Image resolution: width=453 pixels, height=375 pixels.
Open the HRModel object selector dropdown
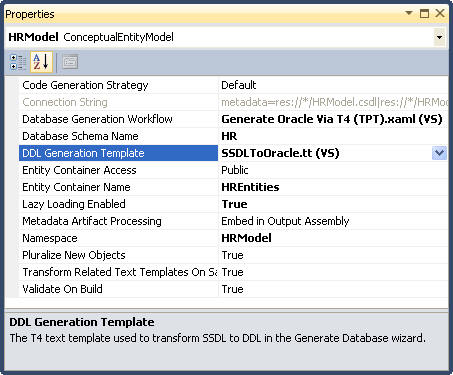tap(439, 37)
